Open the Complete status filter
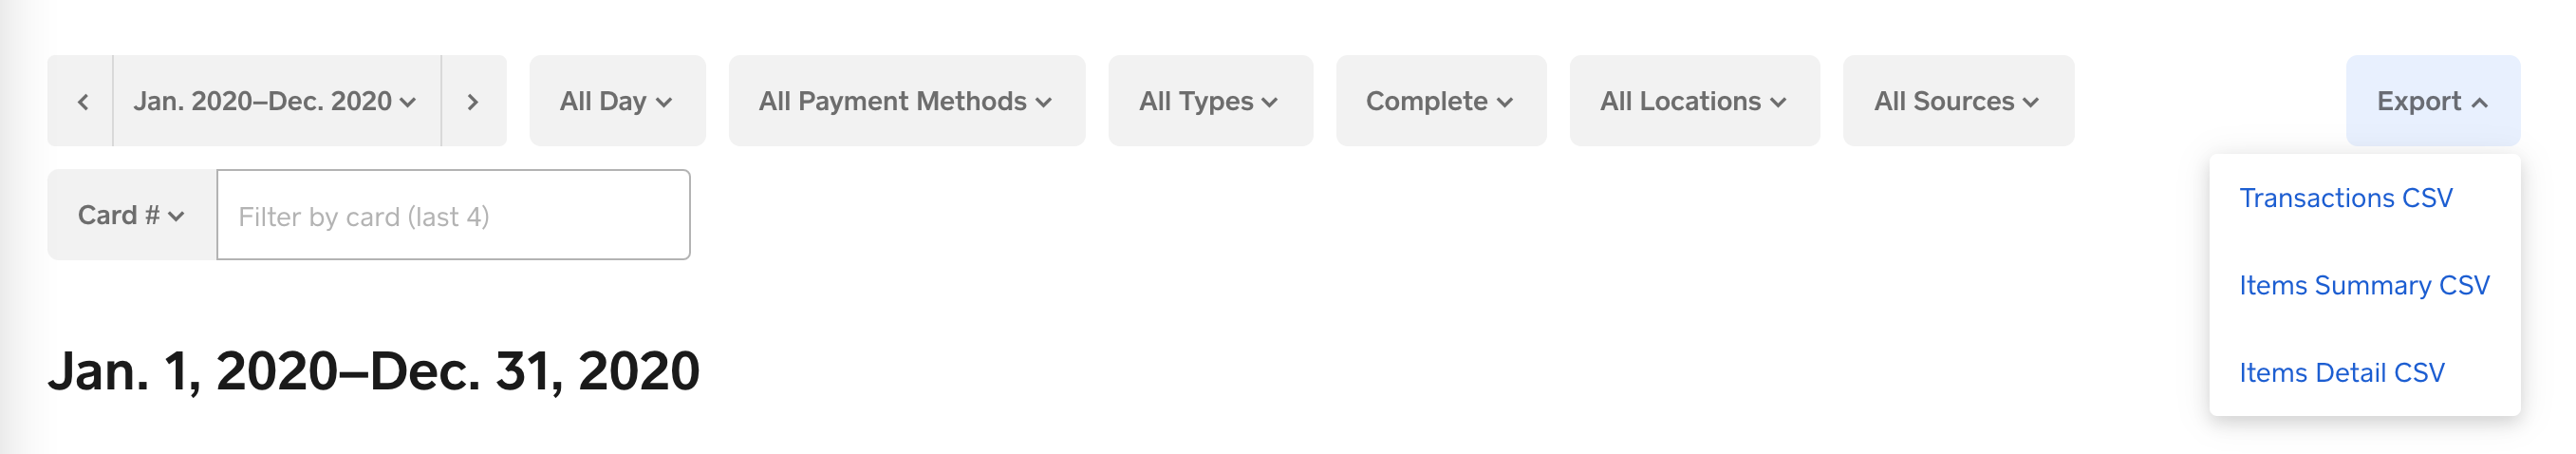 tap(1440, 102)
